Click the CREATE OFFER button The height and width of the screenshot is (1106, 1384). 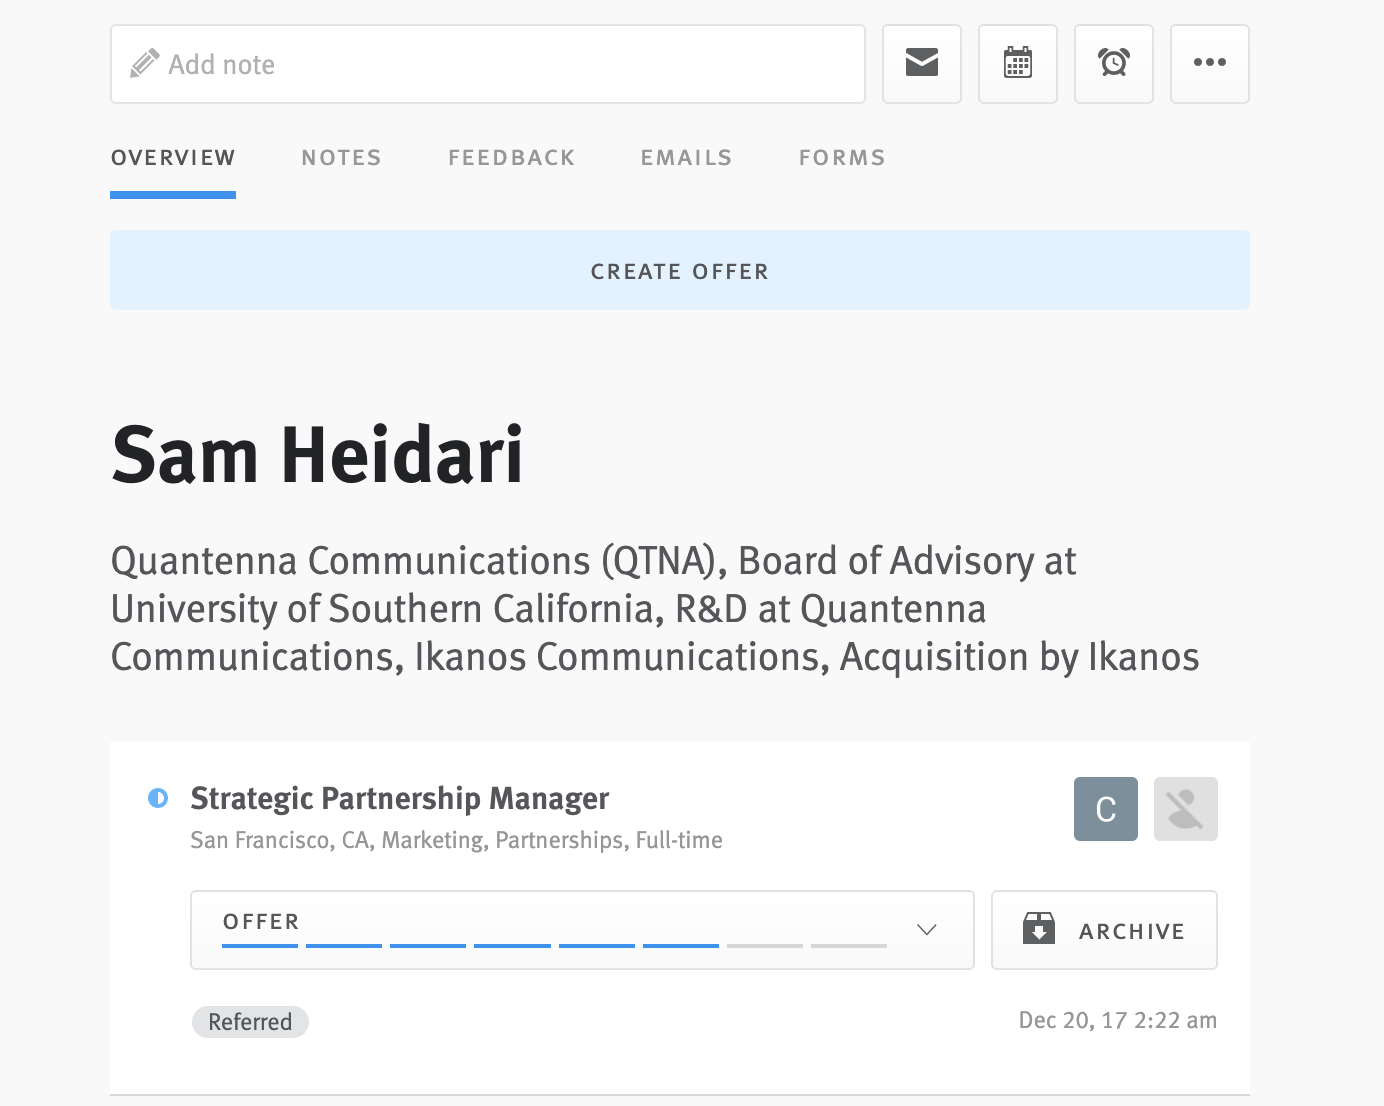coord(679,270)
